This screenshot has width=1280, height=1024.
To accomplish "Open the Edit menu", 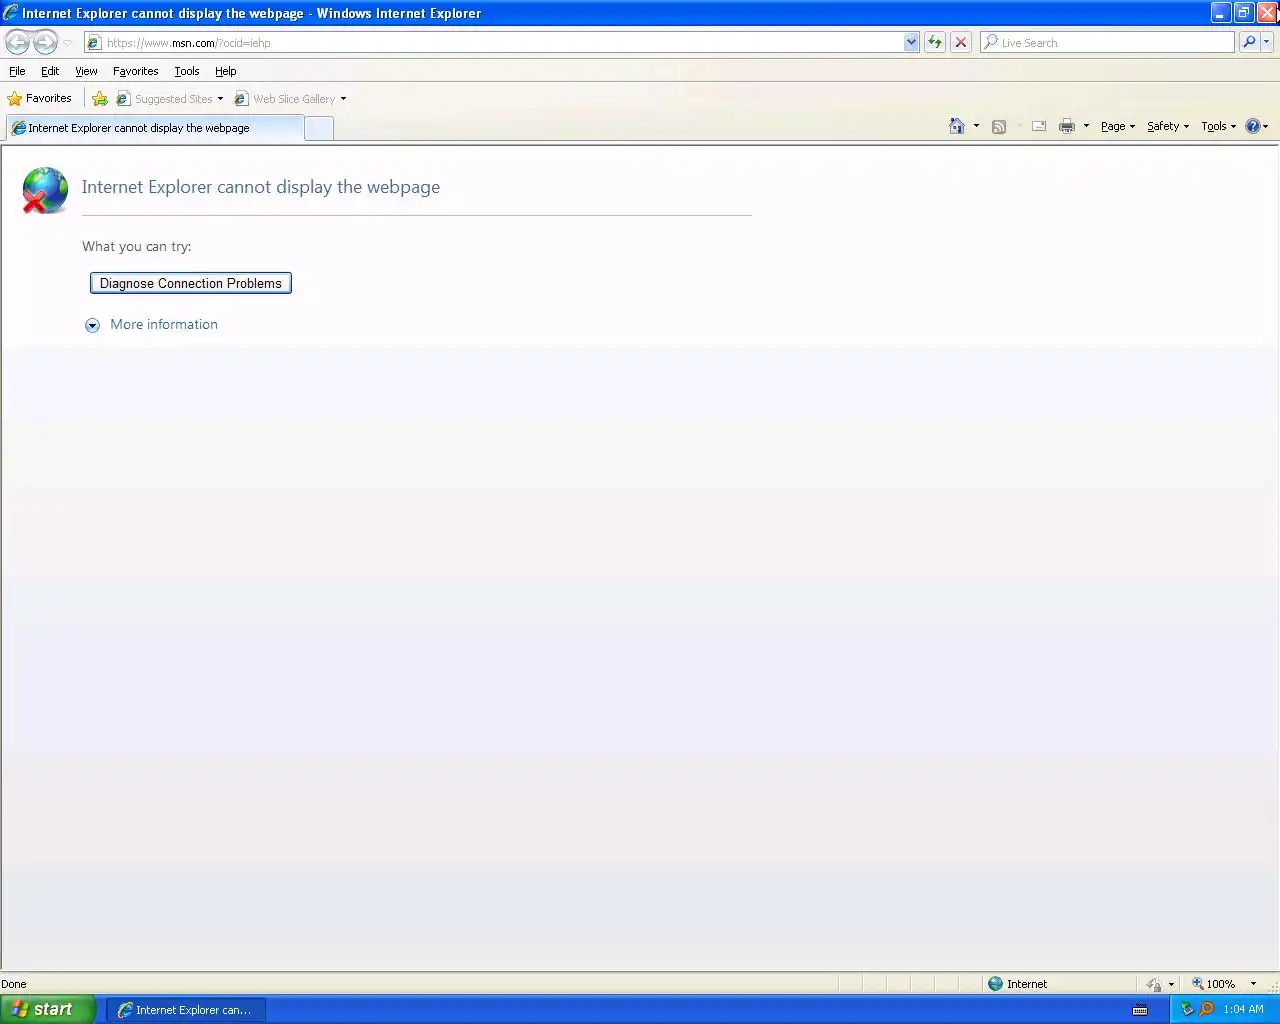I will 50,71.
